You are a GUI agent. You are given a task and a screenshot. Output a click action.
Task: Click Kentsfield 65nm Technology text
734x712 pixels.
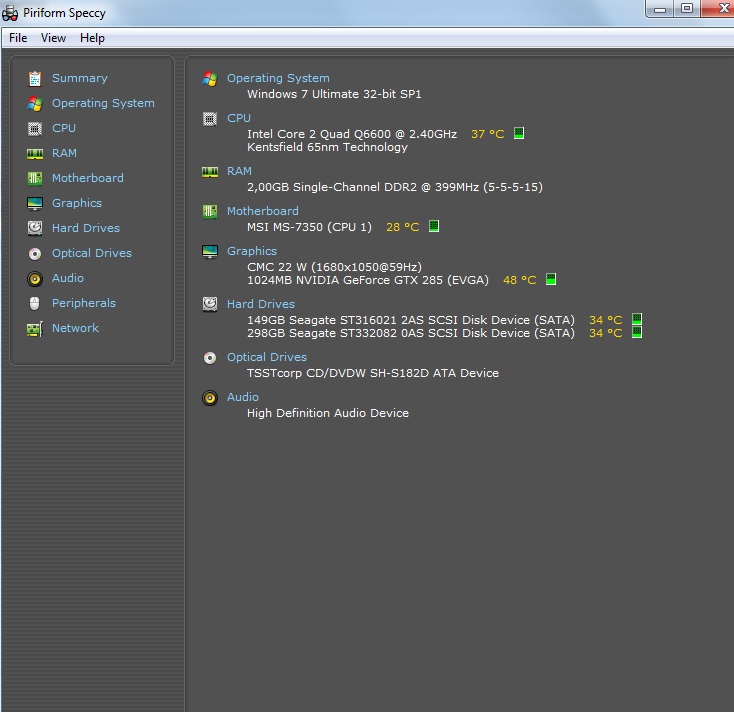[327, 147]
